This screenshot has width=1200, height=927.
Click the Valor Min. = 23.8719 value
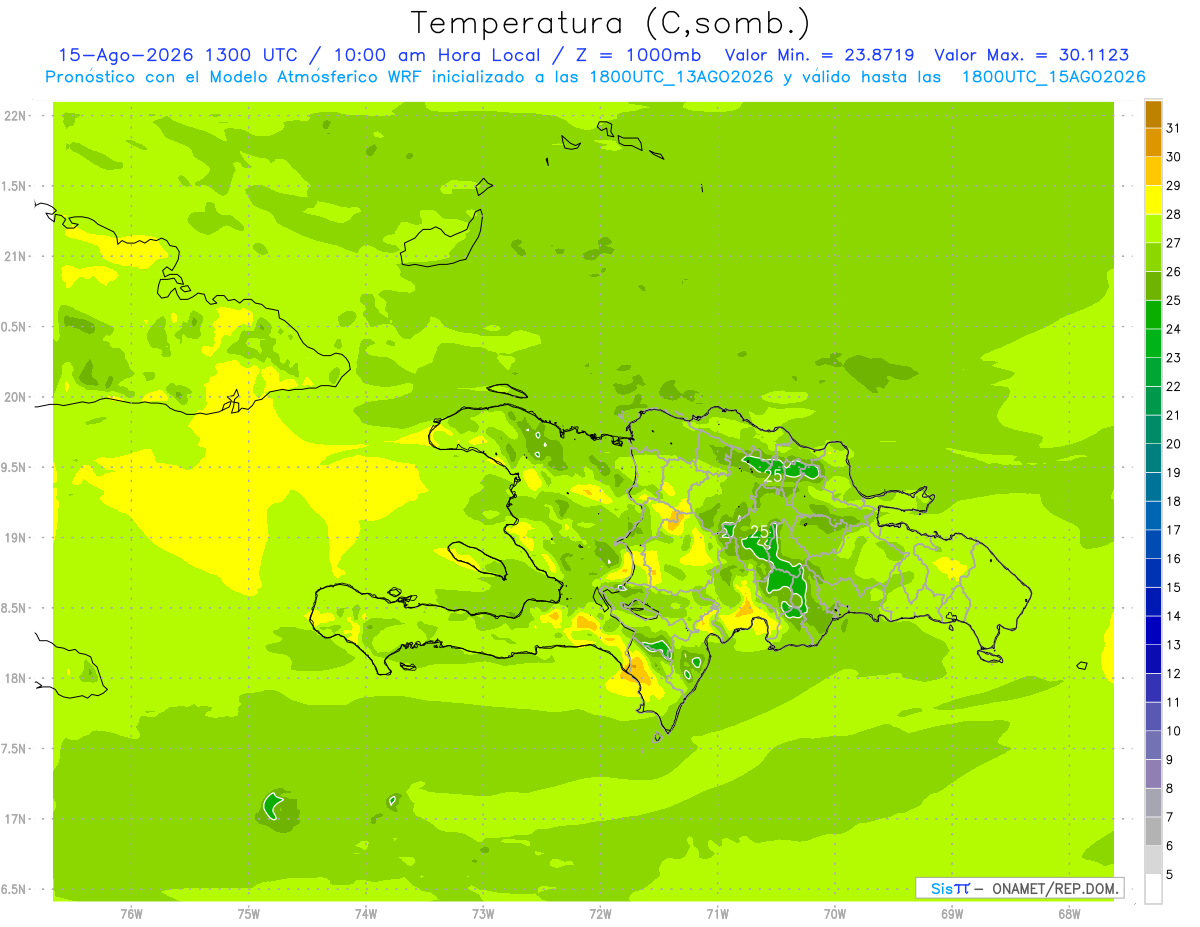tap(820, 56)
